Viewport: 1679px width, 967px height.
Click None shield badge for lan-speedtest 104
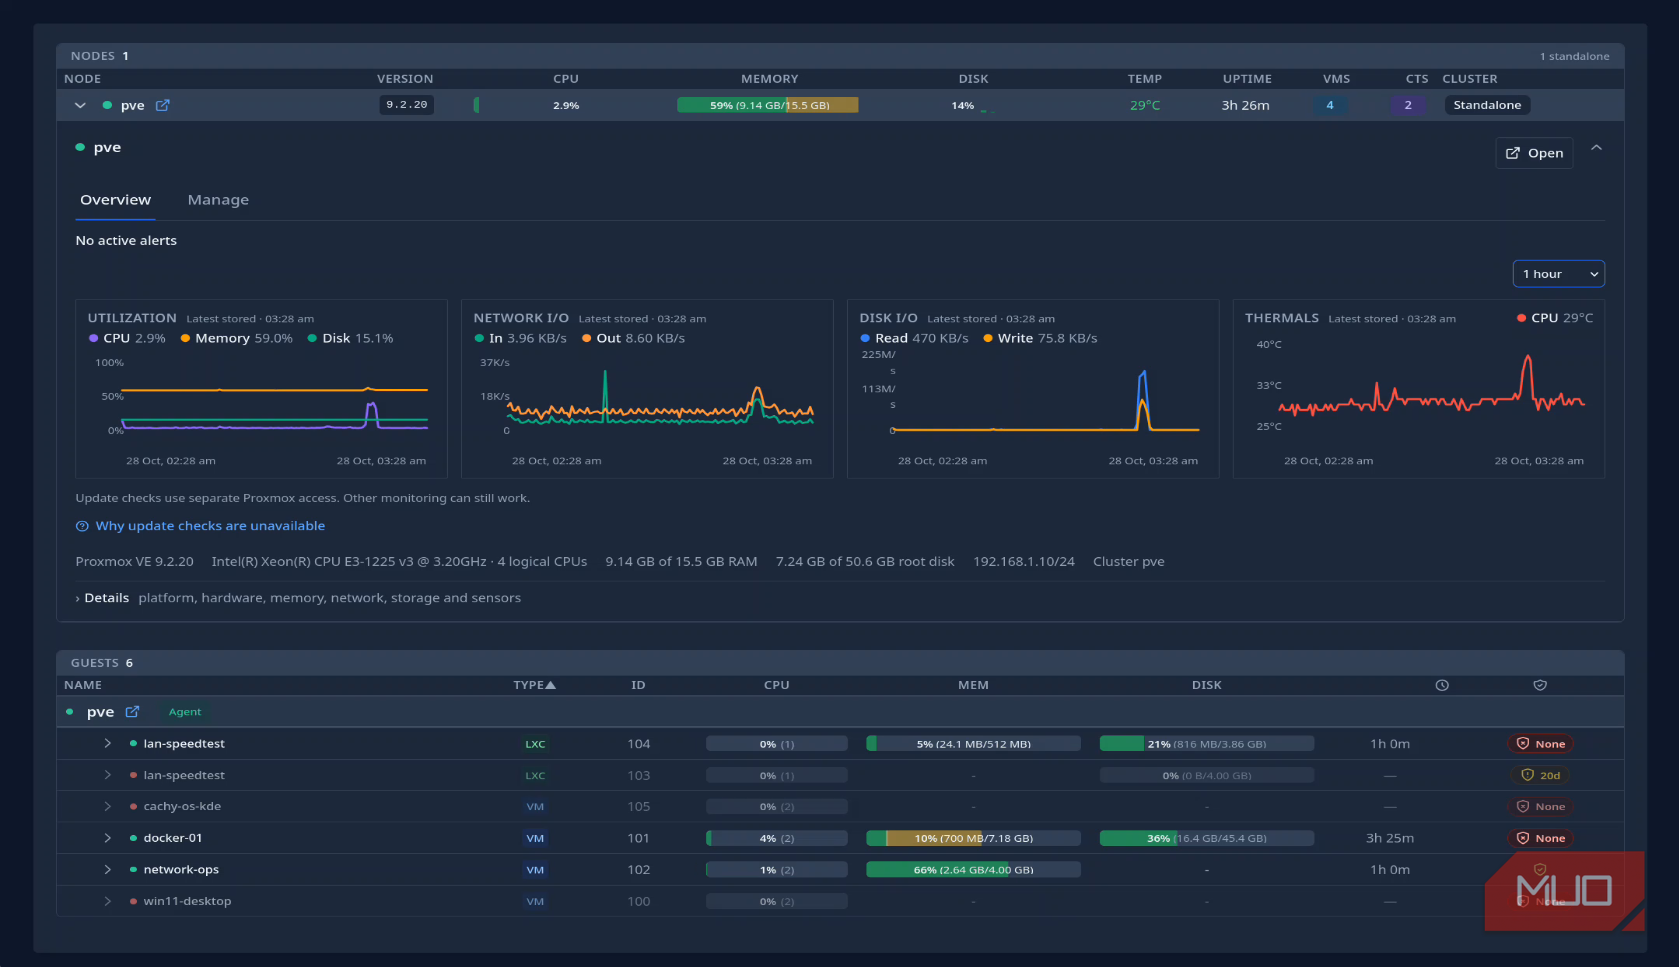click(1541, 744)
